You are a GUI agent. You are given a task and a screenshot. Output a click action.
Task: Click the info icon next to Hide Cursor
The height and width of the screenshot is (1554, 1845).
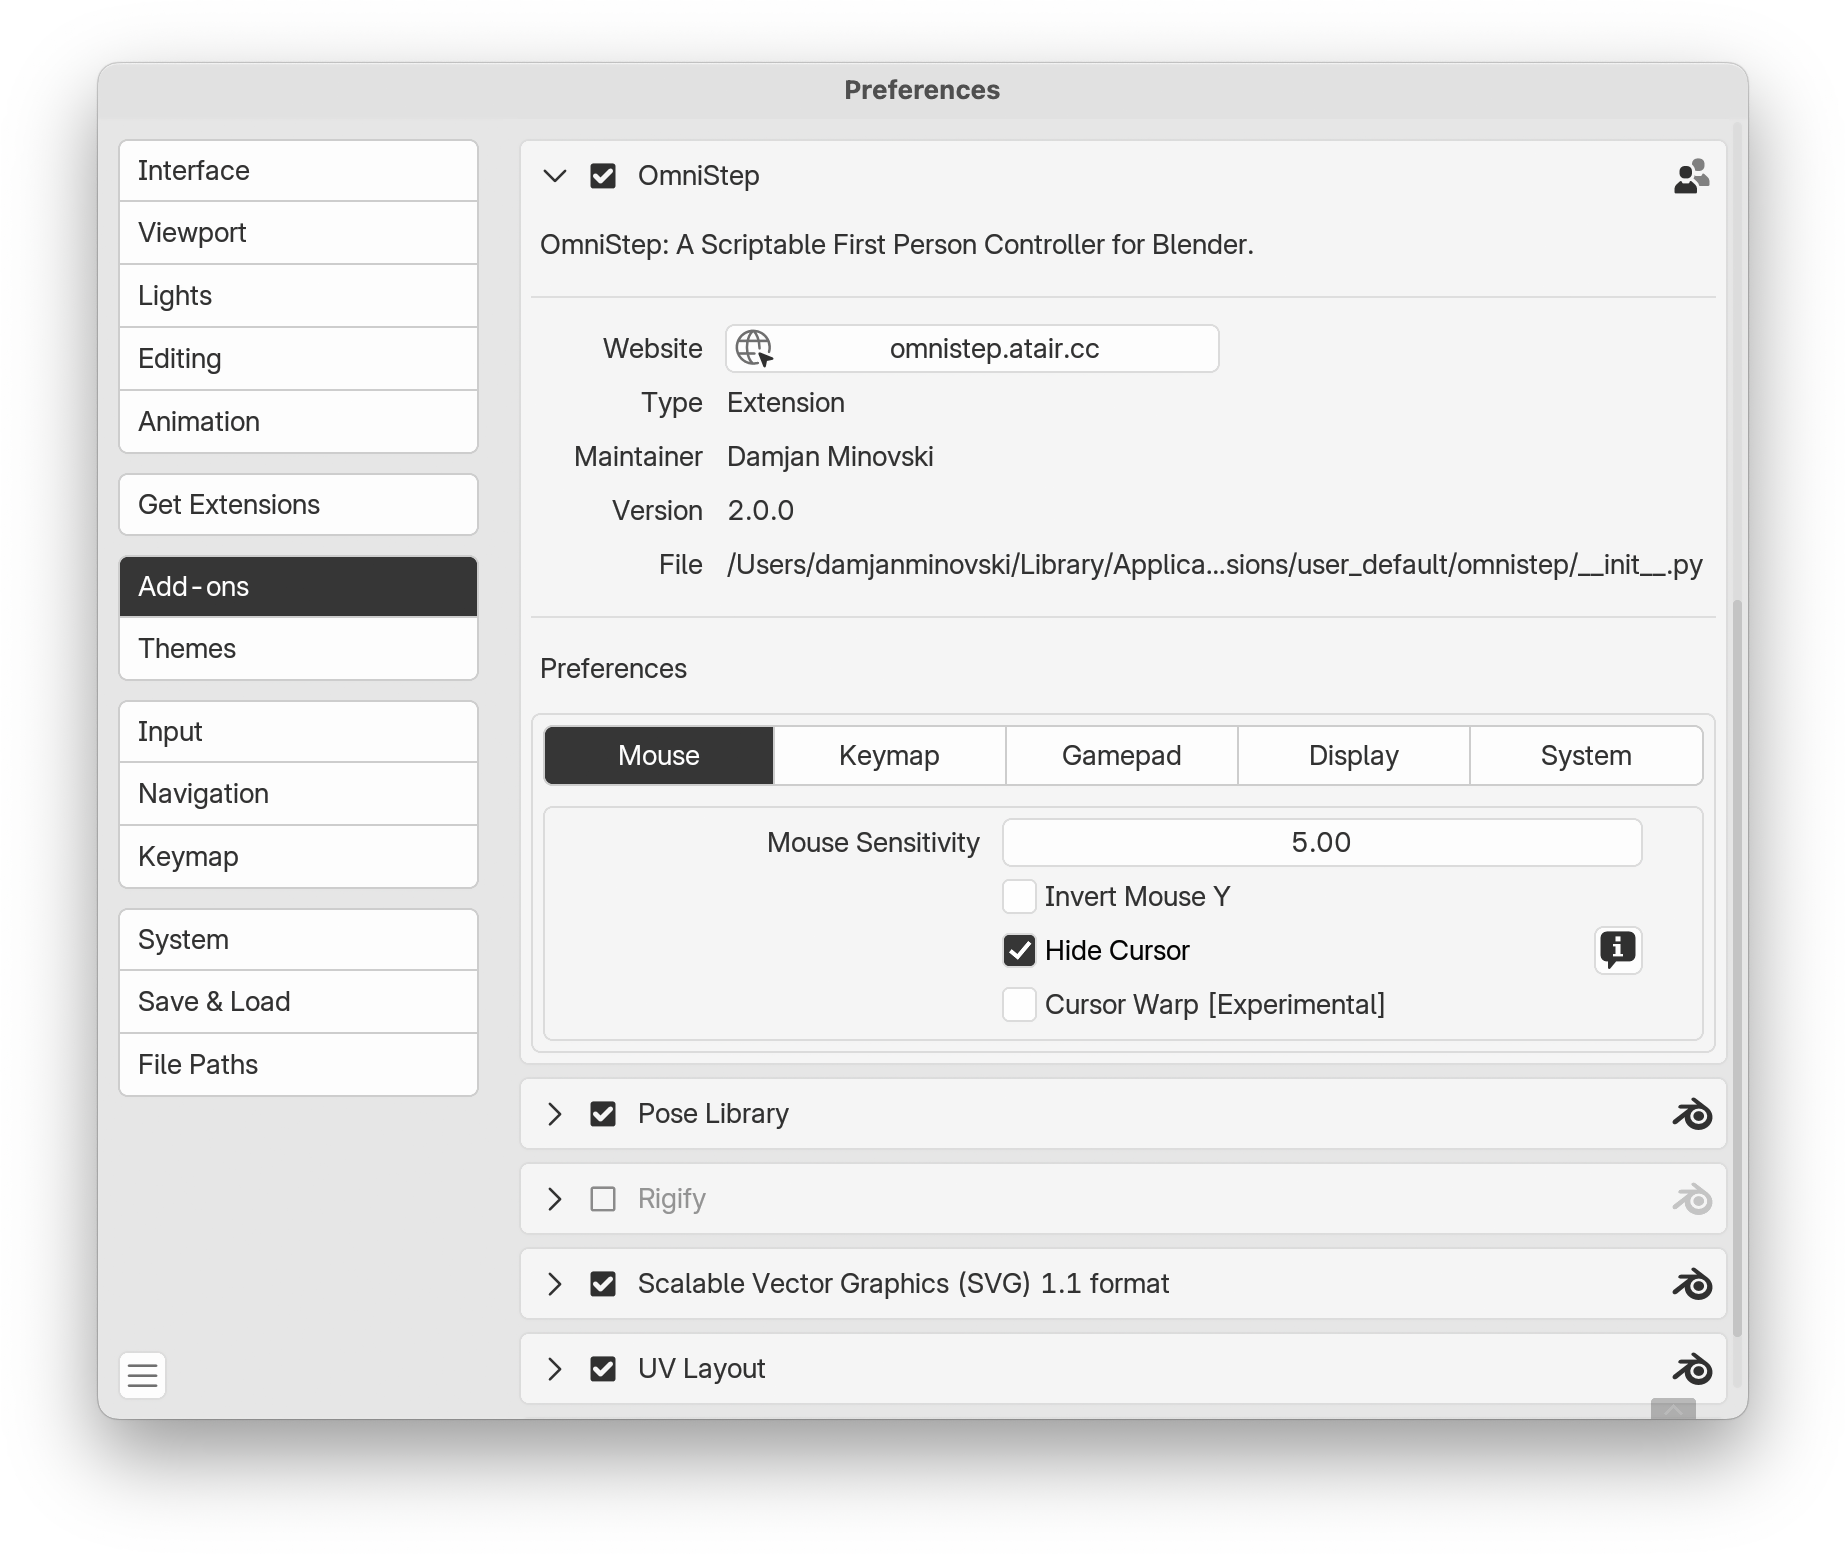click(1617, 950)
